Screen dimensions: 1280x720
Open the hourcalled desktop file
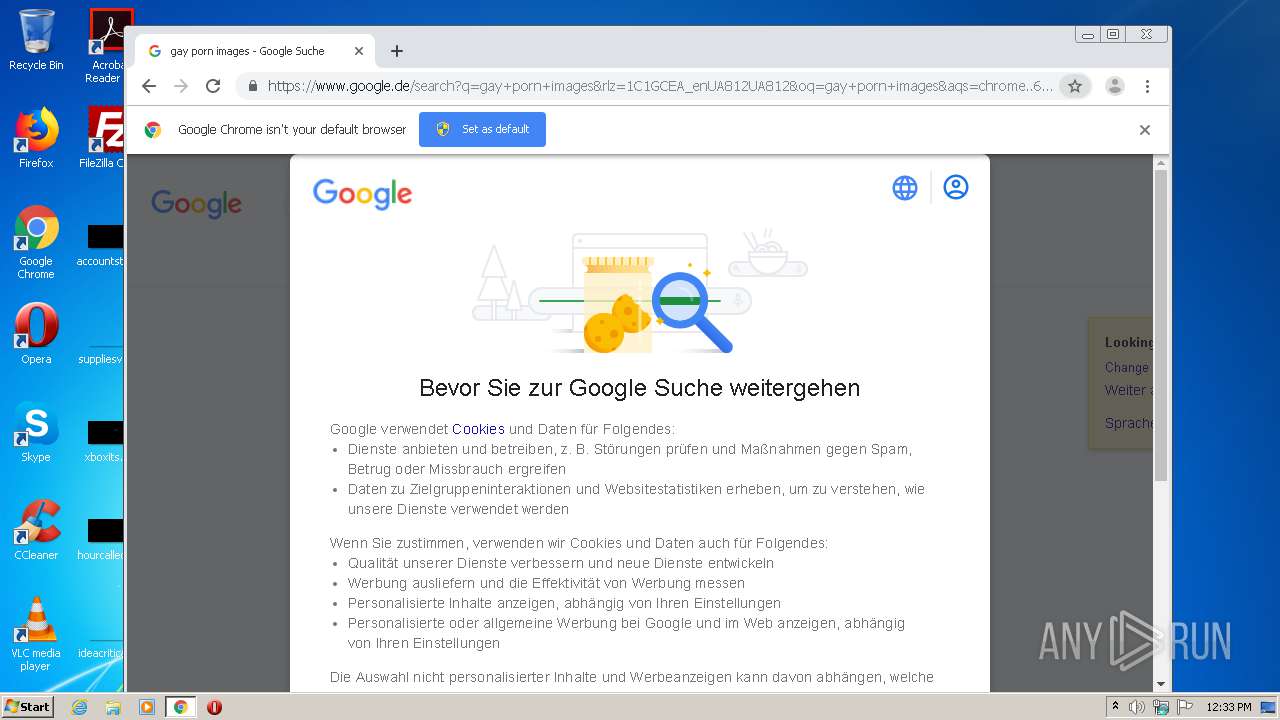(100, 538)
